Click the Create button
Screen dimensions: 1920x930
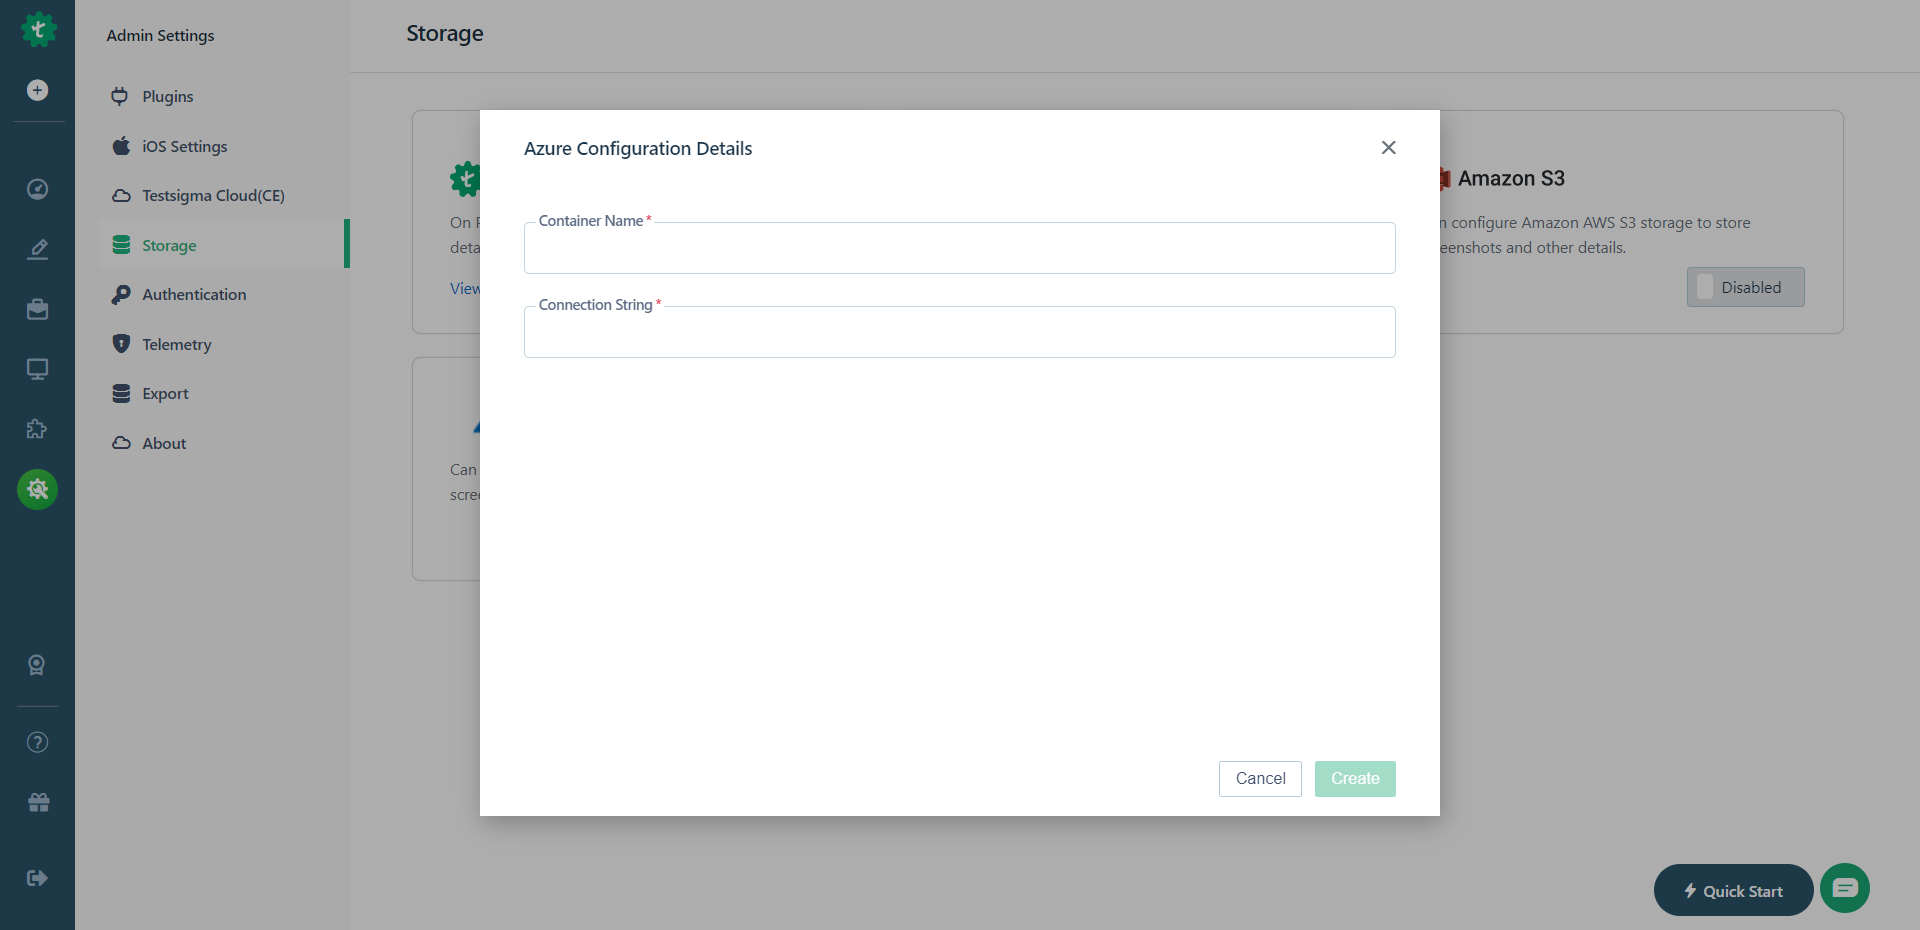(x=1355, y=779)
